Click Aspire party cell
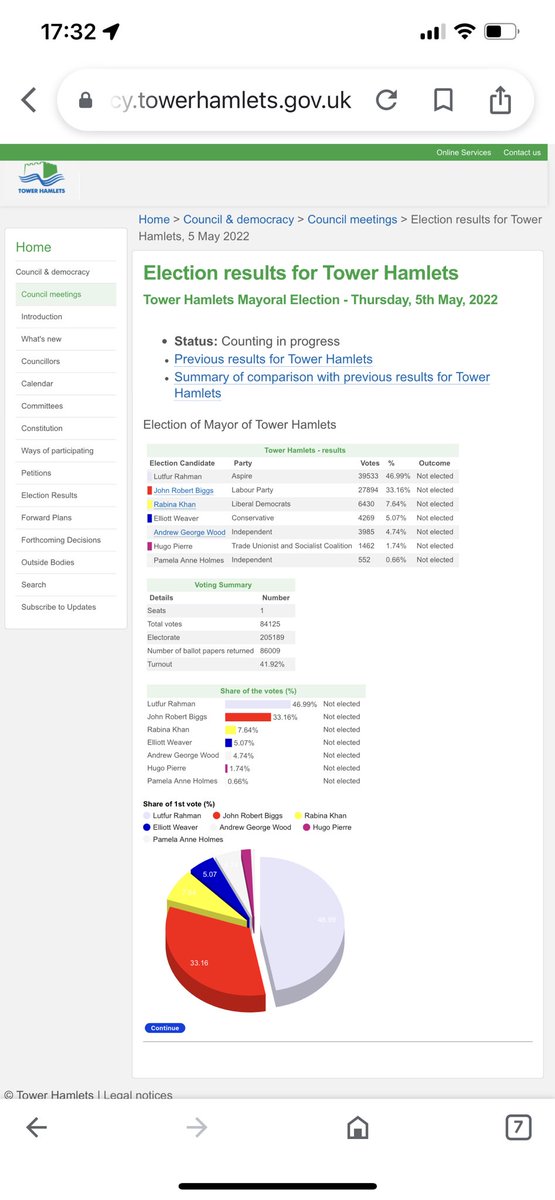The width and height of the screenshot is (555, 1200). click(244, 476)
